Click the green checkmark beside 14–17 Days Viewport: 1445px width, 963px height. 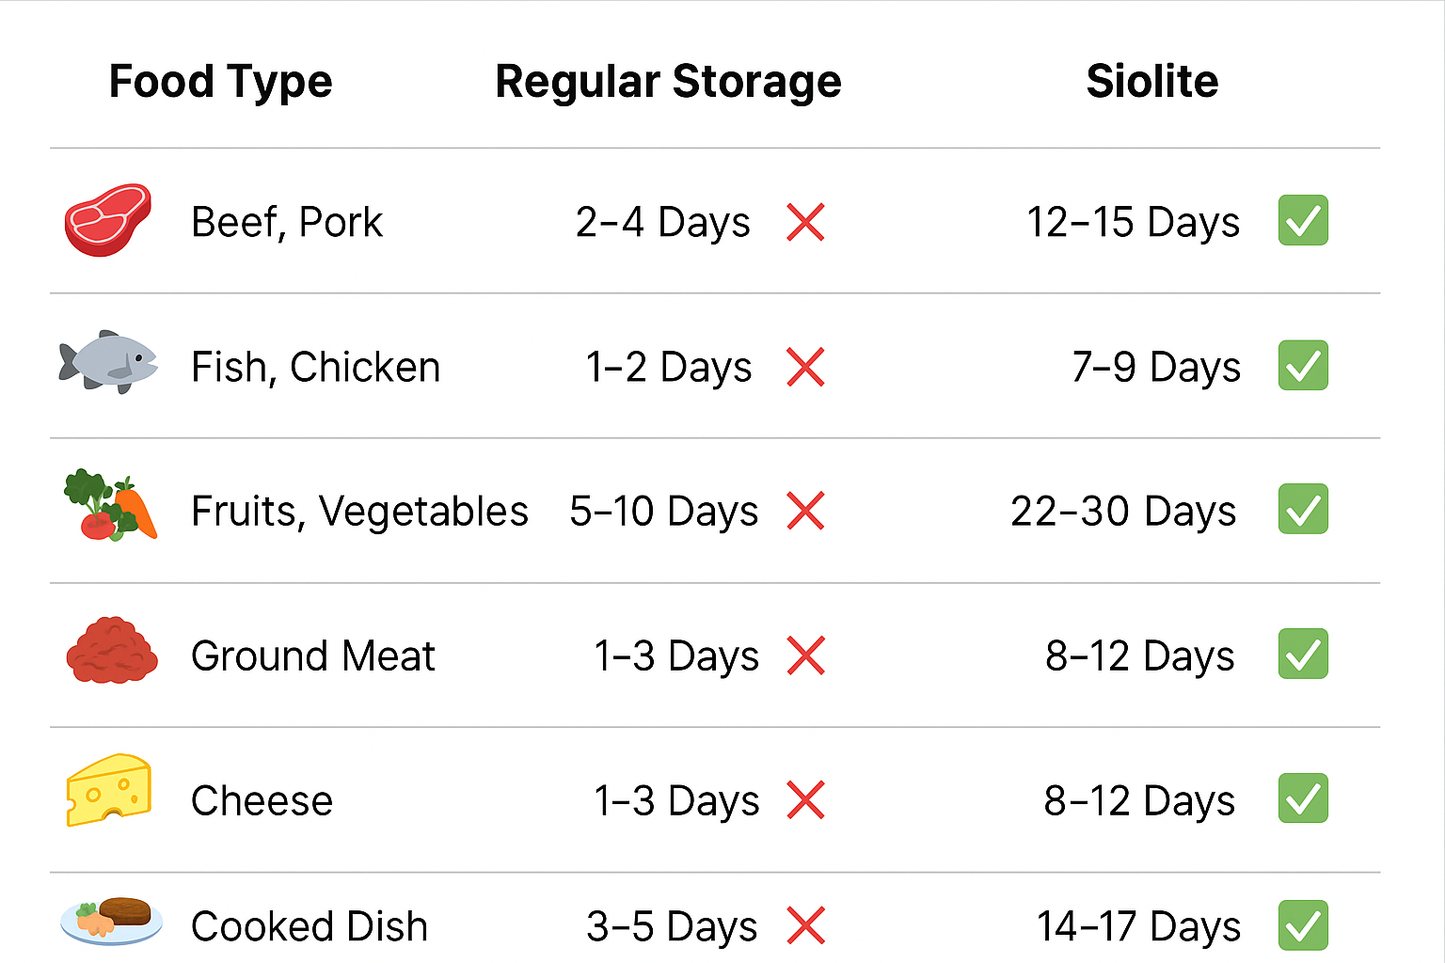[x=1303, y=925]
